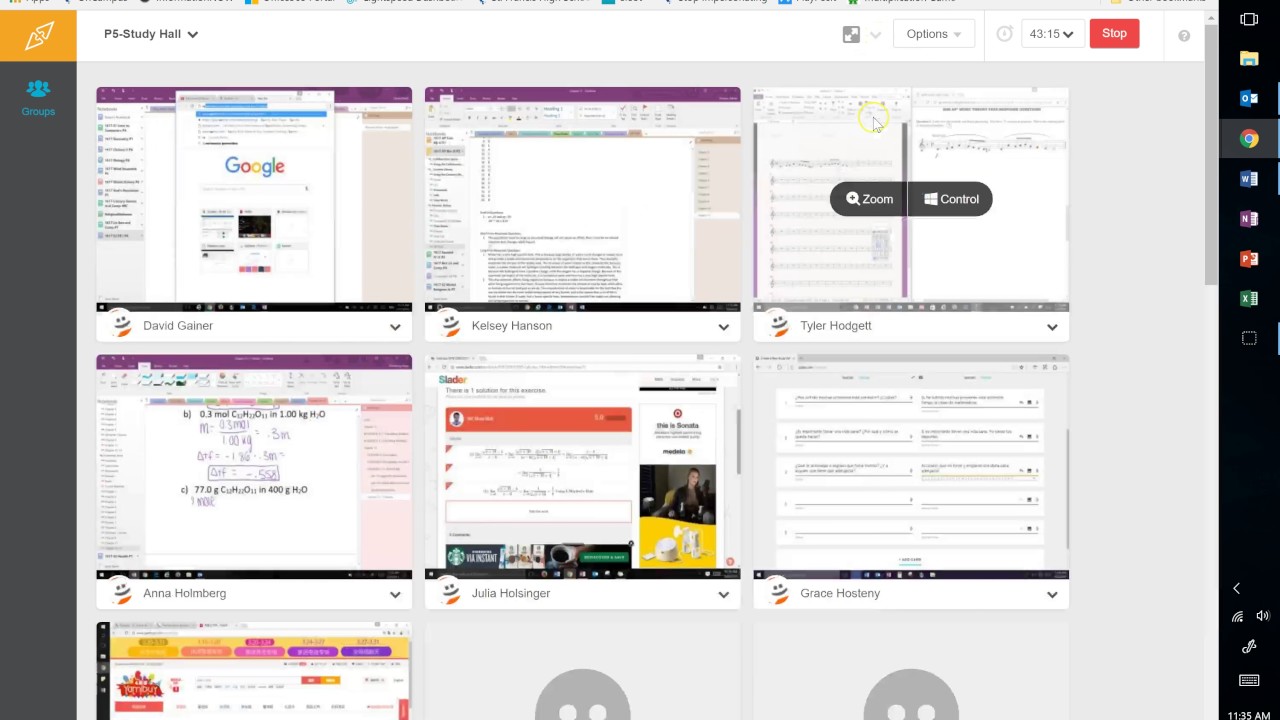1280x720 pixels.
Task: Open the Wi-Fi network tray icon
Action: click(x=1237, y=617)
